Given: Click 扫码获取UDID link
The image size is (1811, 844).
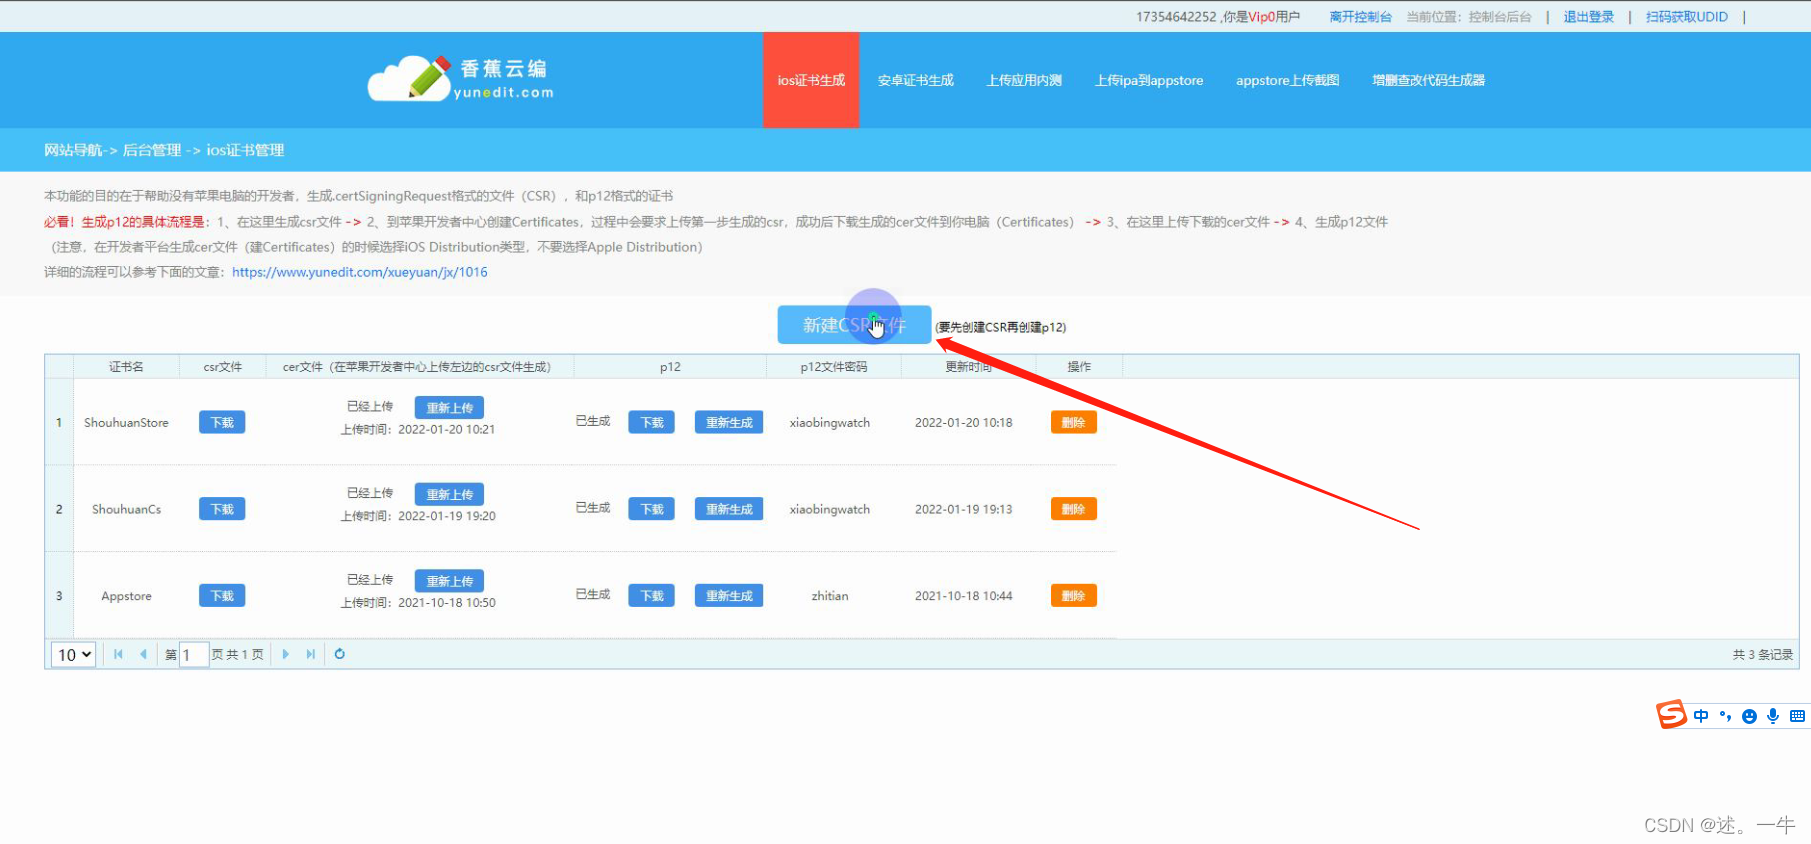Looking at the screenshot, I should (x=1687, y=17).
